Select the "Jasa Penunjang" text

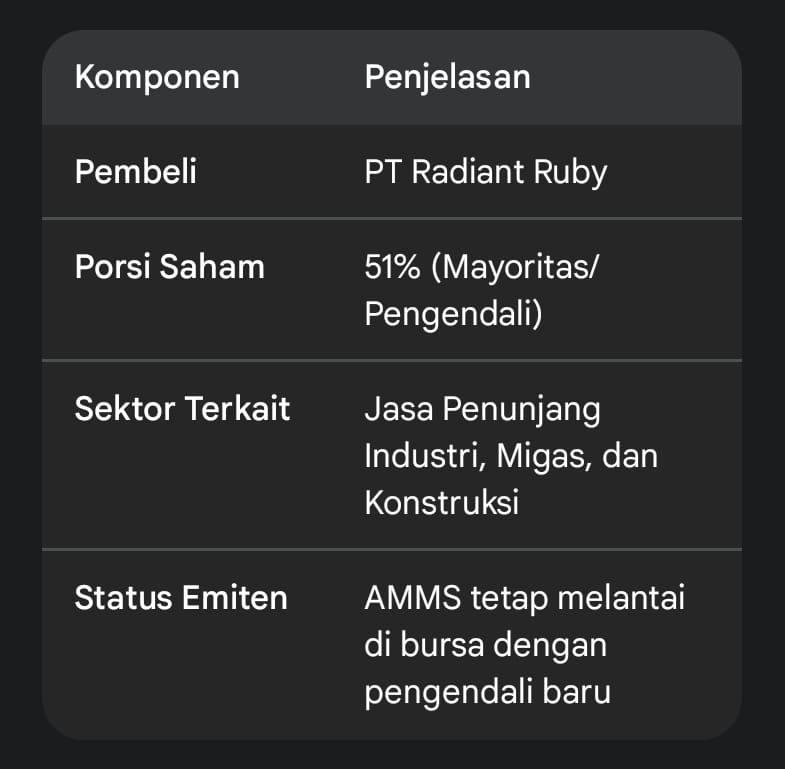(482, 409)
